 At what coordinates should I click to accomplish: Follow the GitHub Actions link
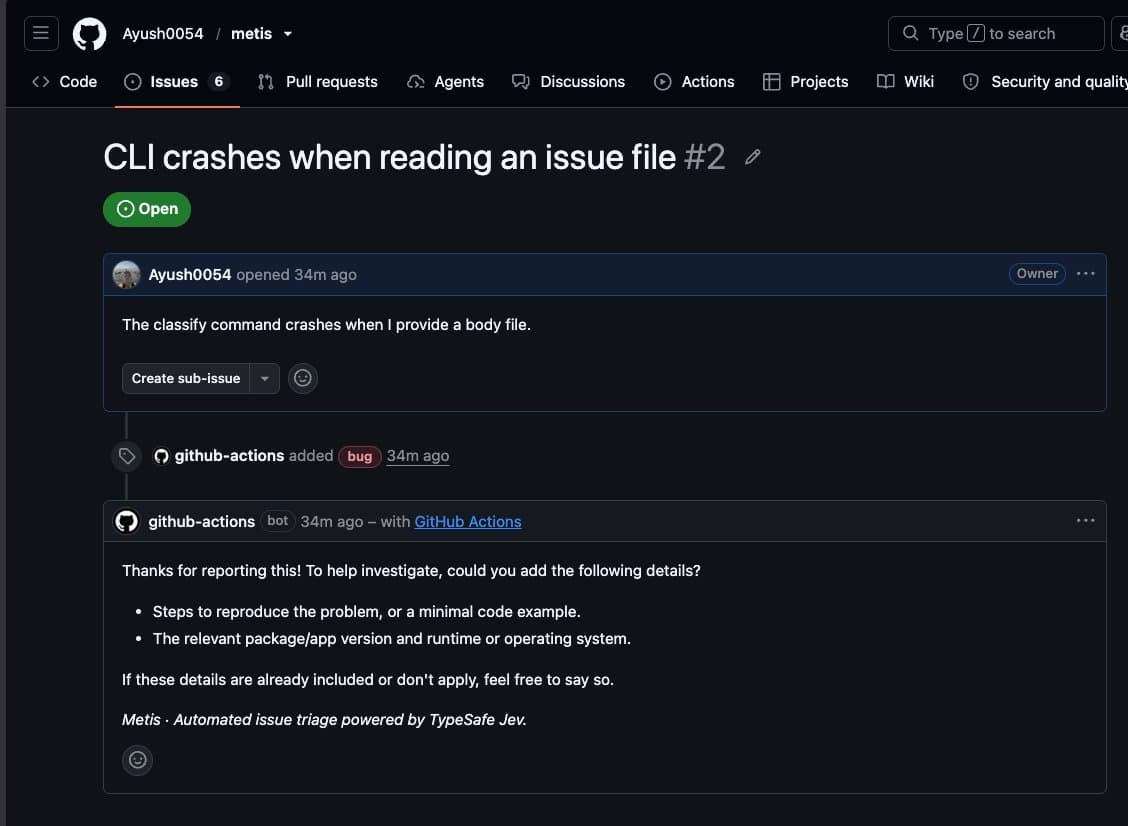468,521
